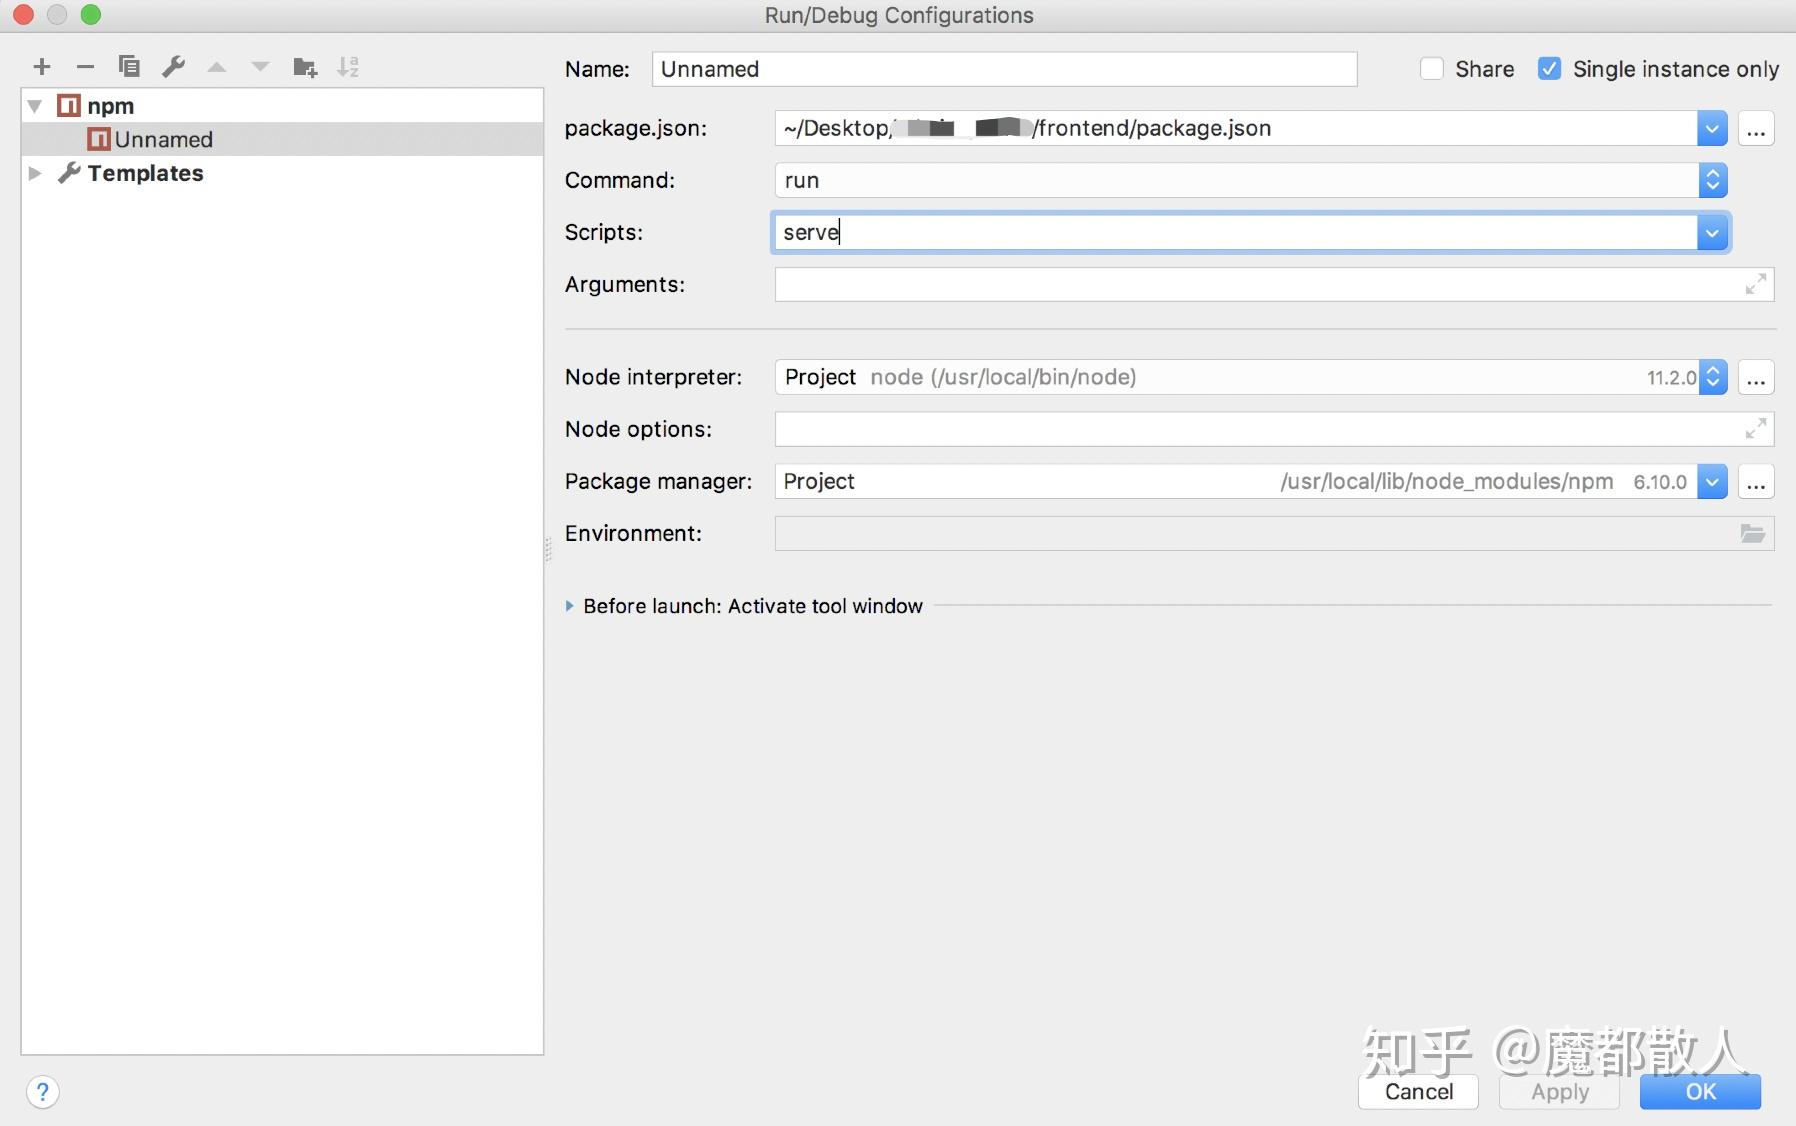
Task: Expand the Node options field editor
Action: pyautogui.click(x=1755, y=429)
